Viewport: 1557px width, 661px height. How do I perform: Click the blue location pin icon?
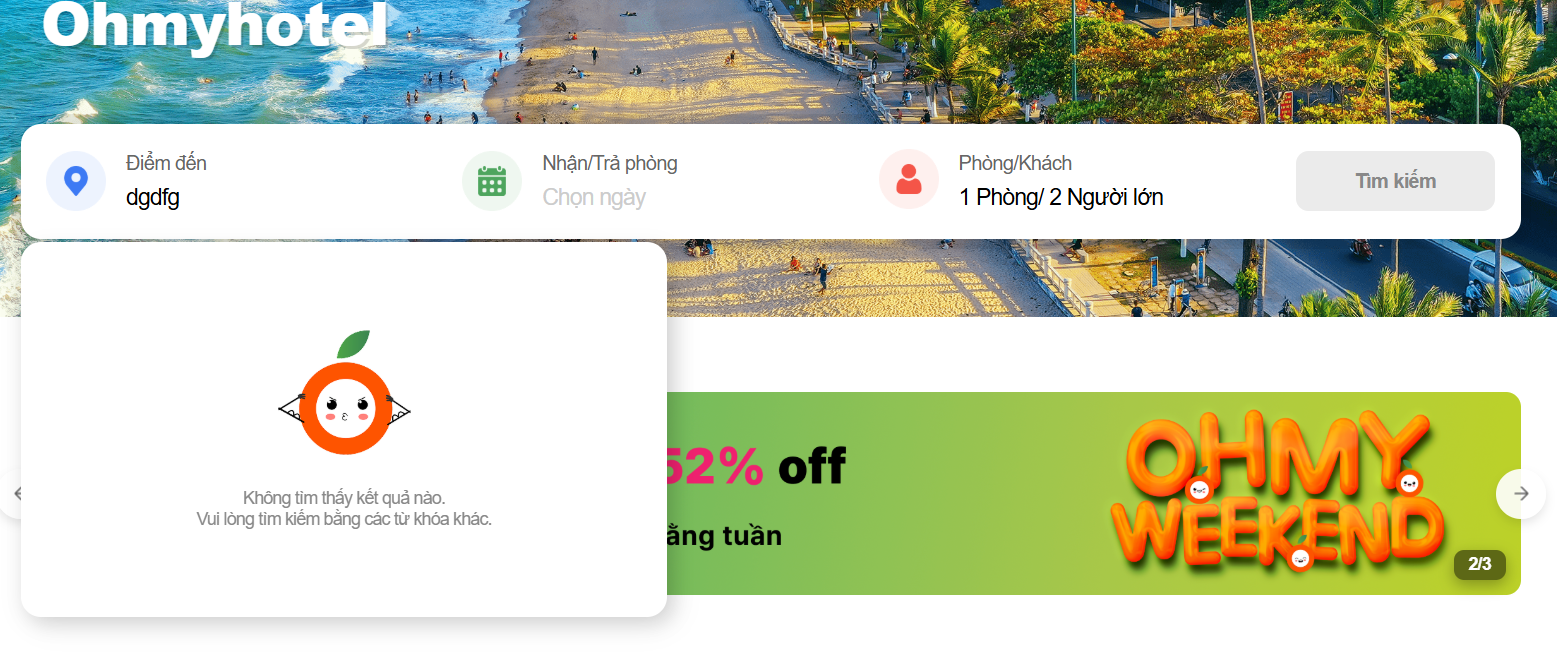point(76,181)
